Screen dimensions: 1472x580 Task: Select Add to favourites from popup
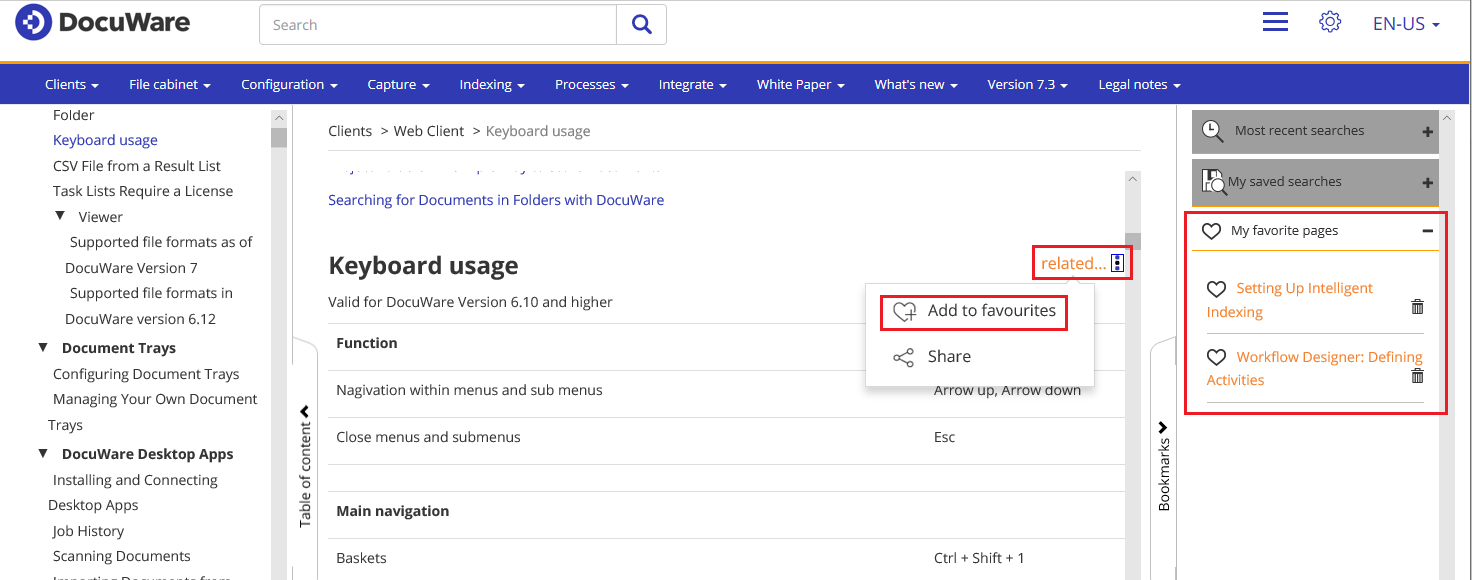click(x=973, y=311)
